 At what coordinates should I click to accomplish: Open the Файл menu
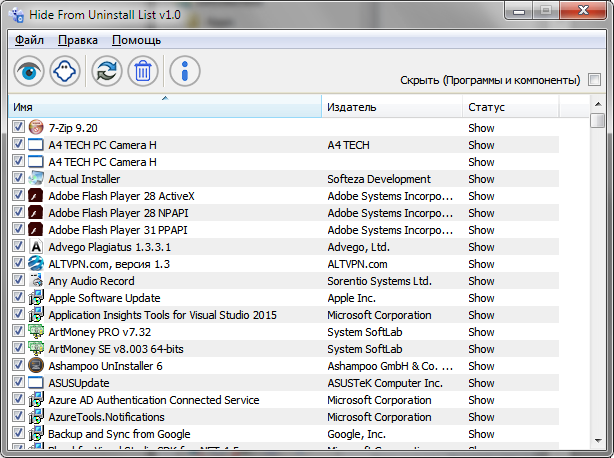[29, 40]
